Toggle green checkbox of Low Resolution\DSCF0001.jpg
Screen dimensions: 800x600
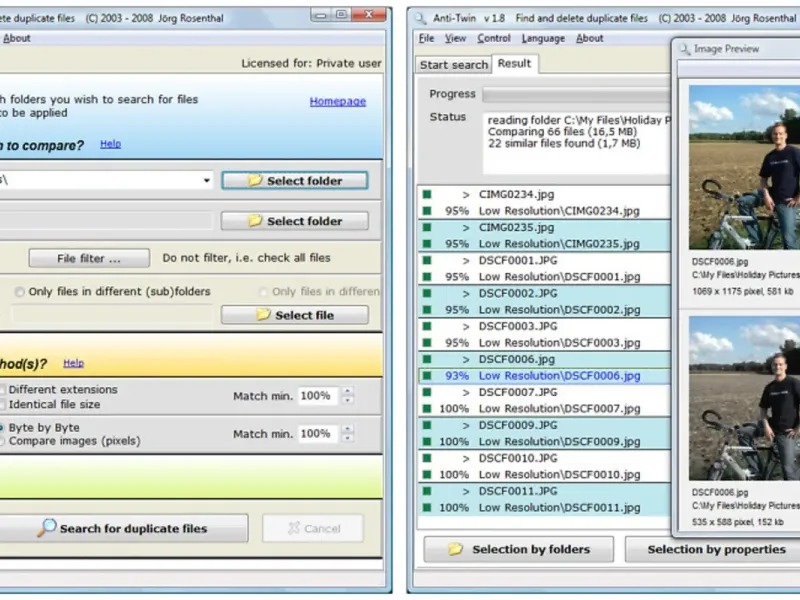pyautogui.click(x=427, y=277)
